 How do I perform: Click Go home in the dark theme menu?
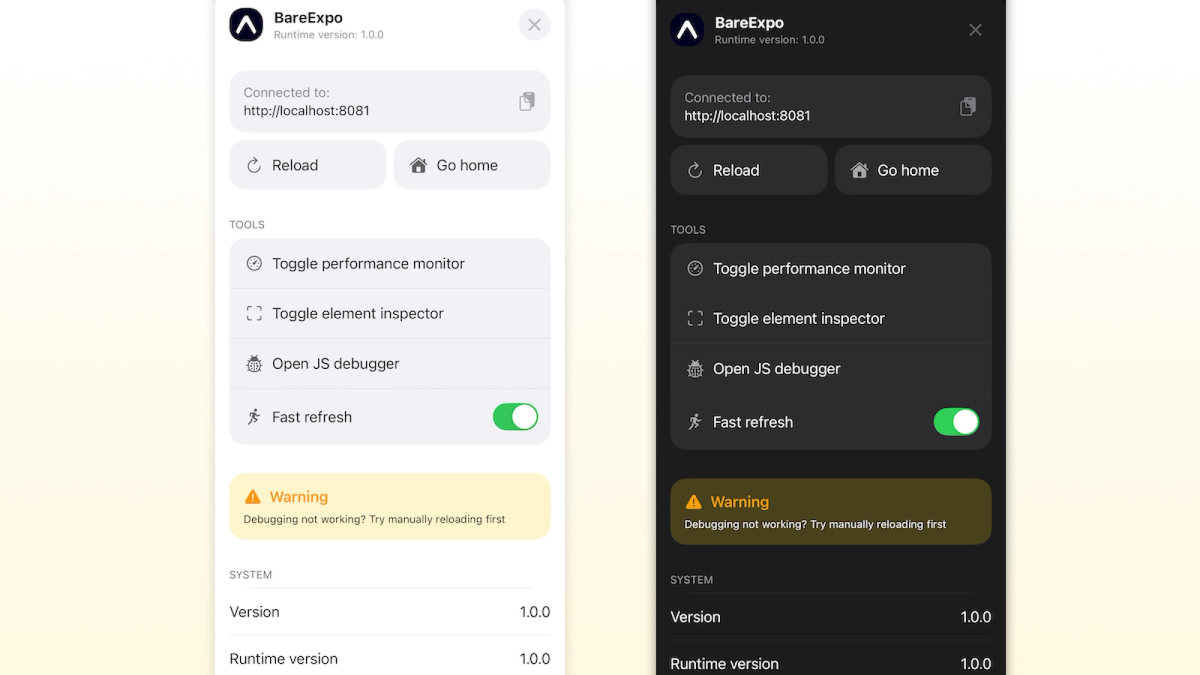tap(912, 170)
